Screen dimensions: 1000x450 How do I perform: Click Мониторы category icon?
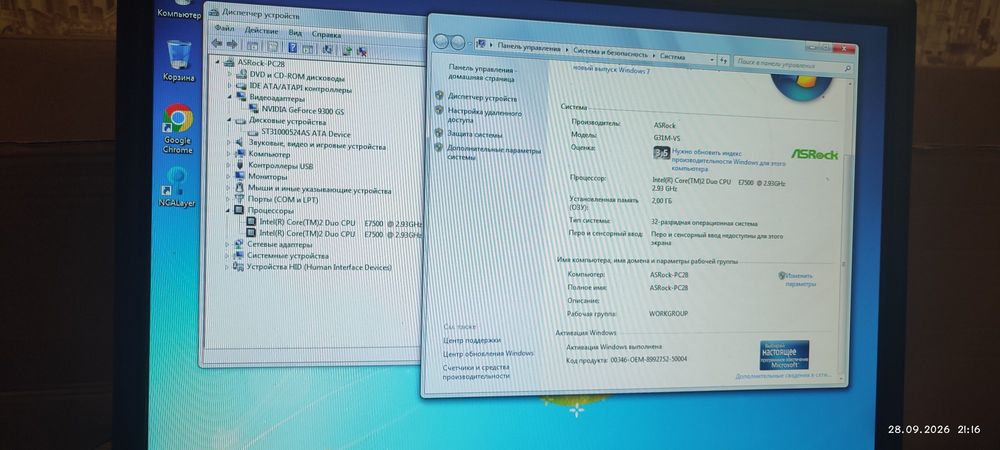(240, 176)
